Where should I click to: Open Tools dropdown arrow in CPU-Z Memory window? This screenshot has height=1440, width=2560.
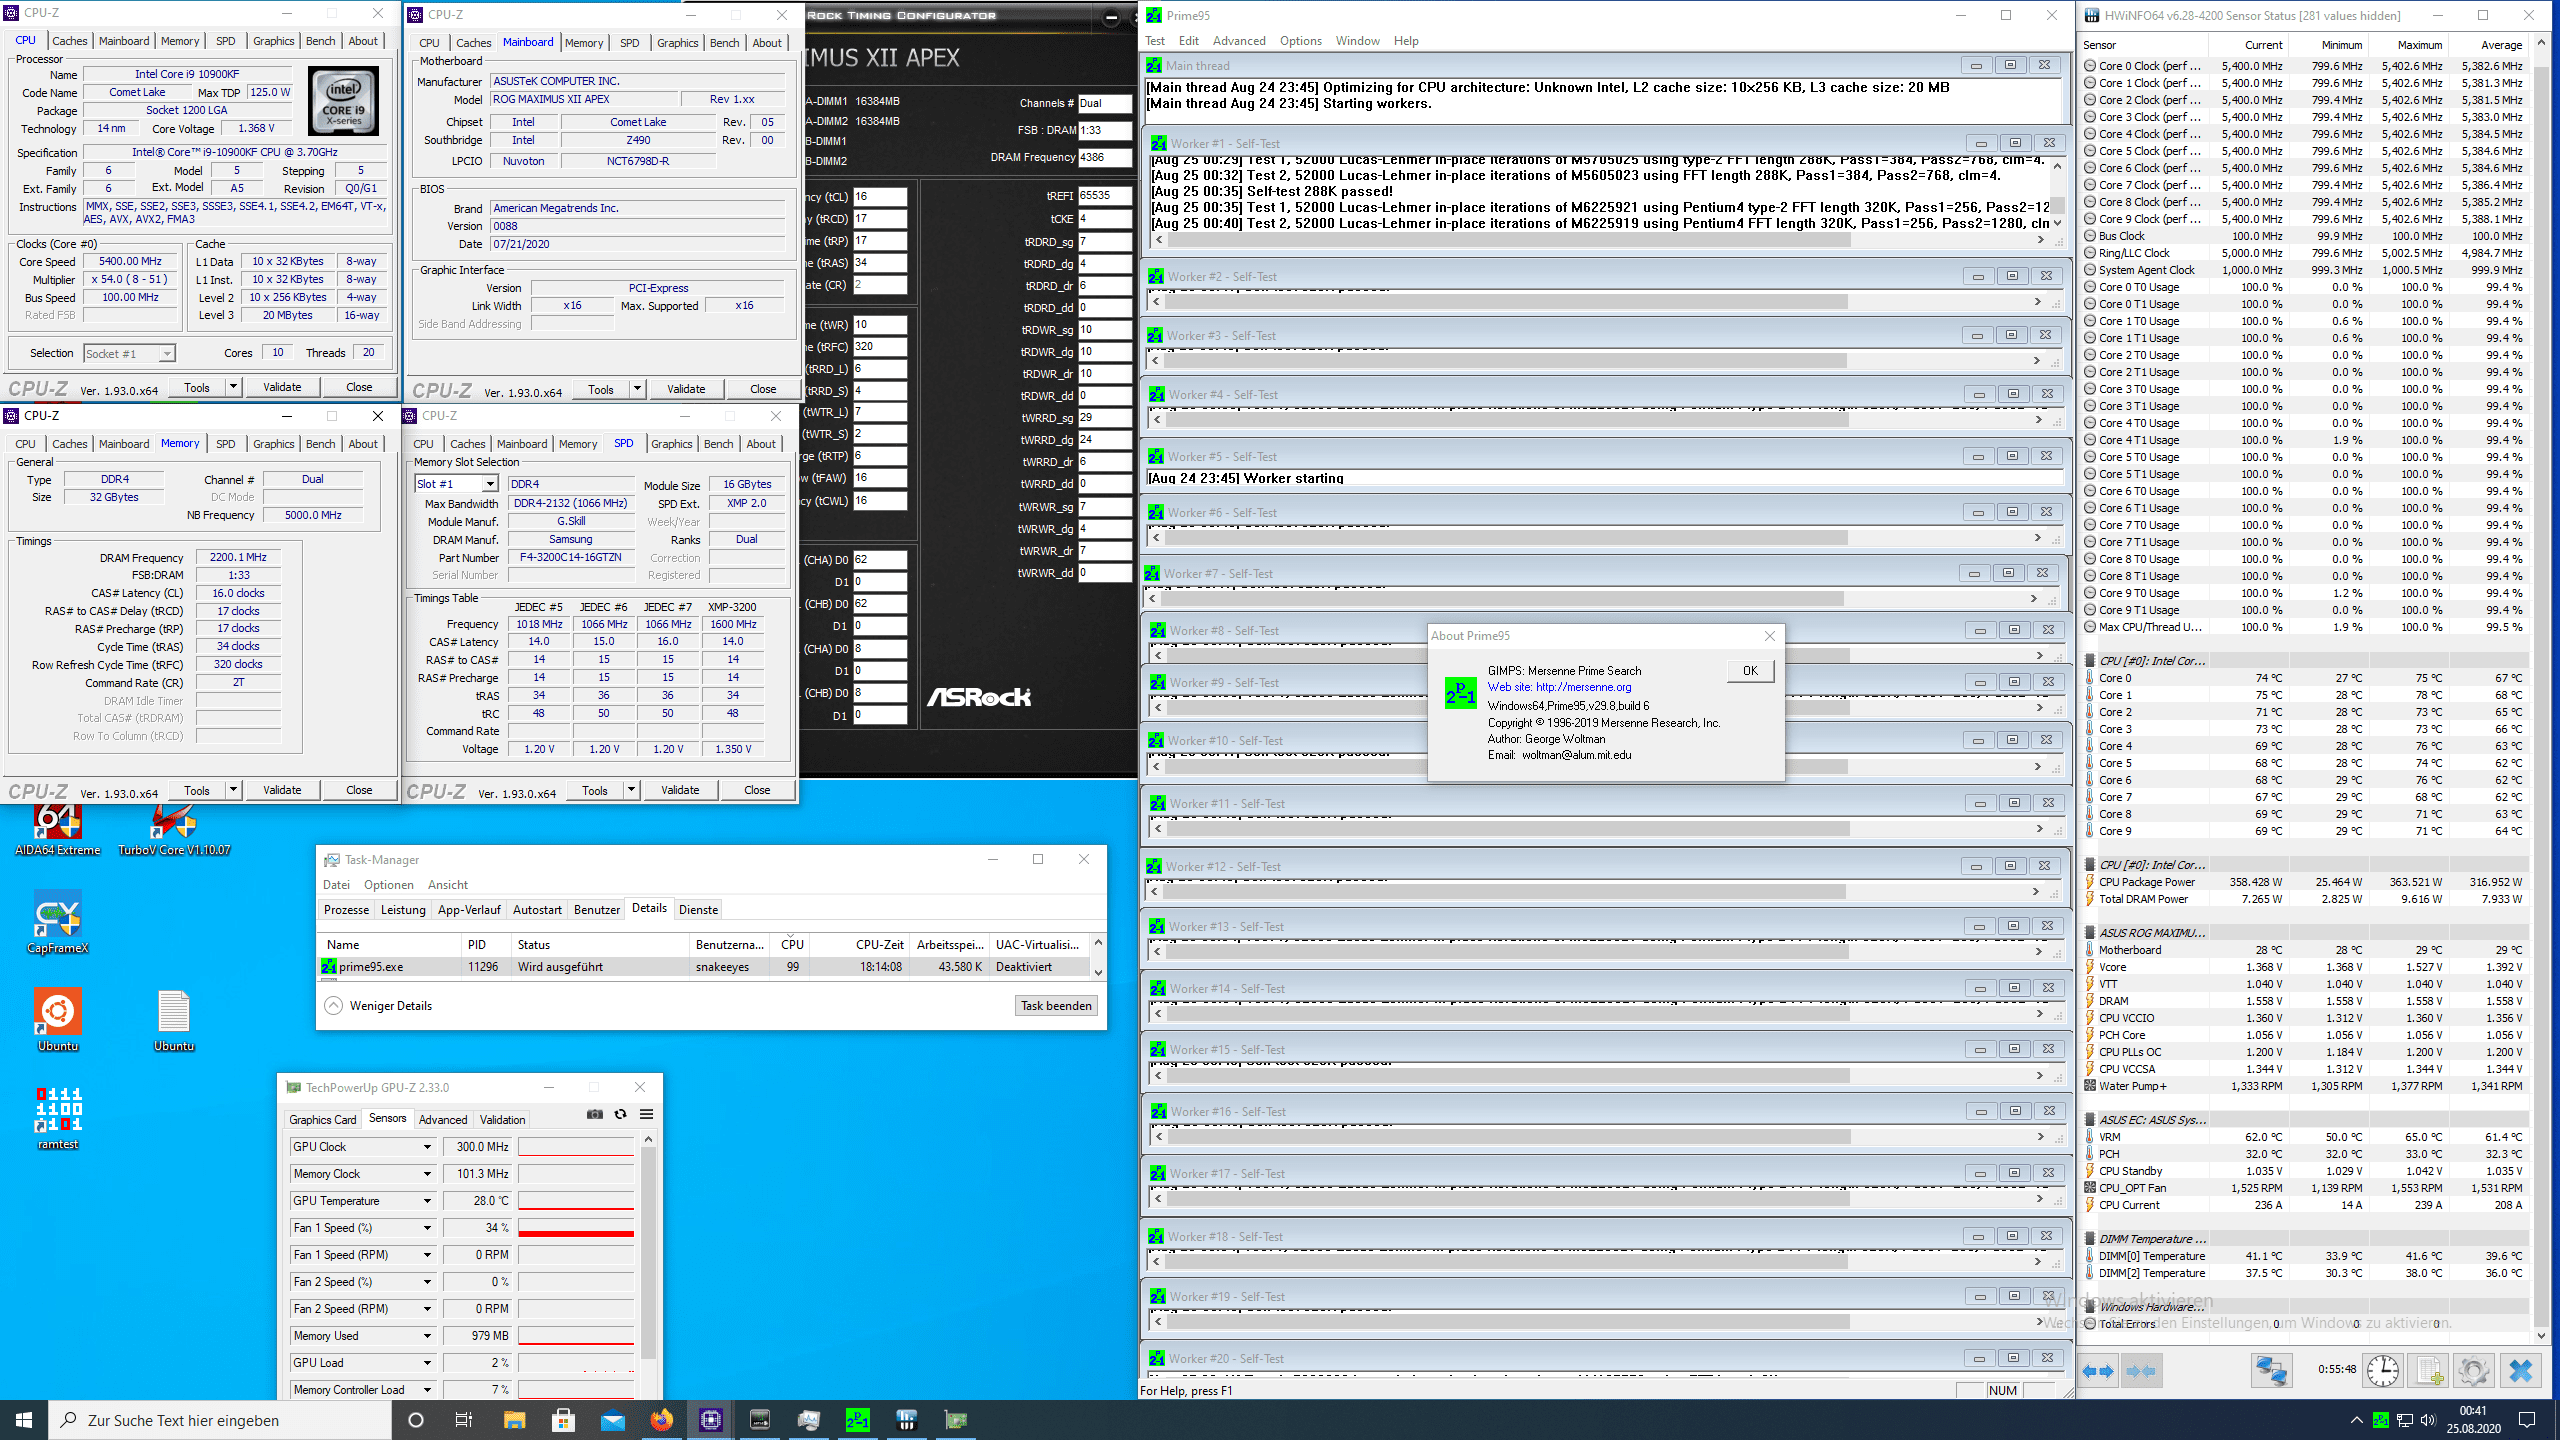point(233,790)
